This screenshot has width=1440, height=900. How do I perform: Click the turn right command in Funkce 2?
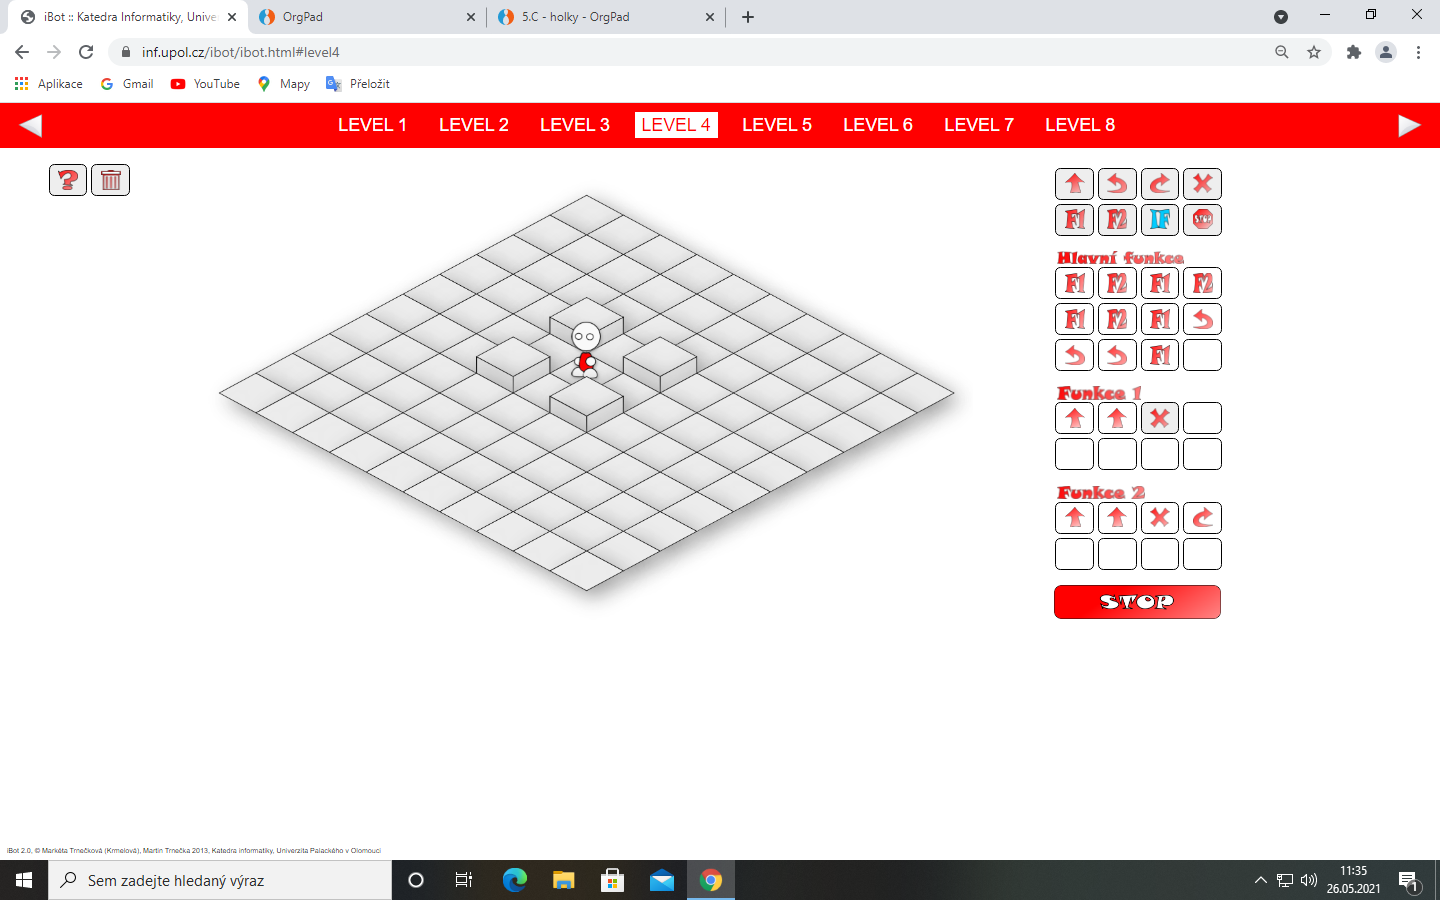pyautogui.click(x=1202, y=518)
